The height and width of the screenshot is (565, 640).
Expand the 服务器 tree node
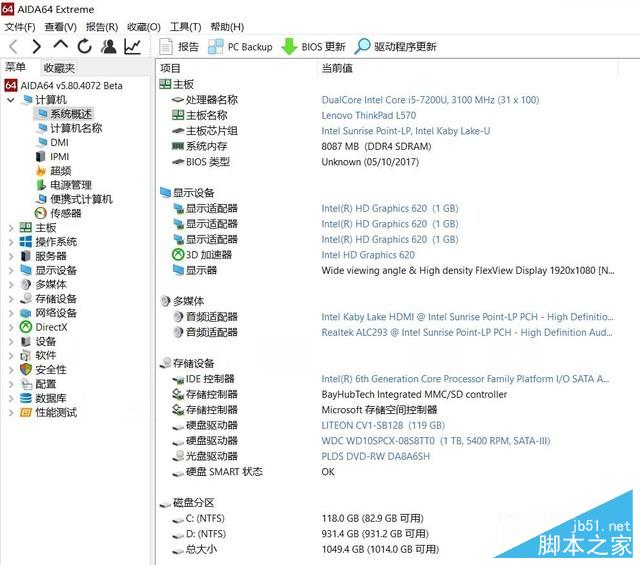click(x=11, y=256)
